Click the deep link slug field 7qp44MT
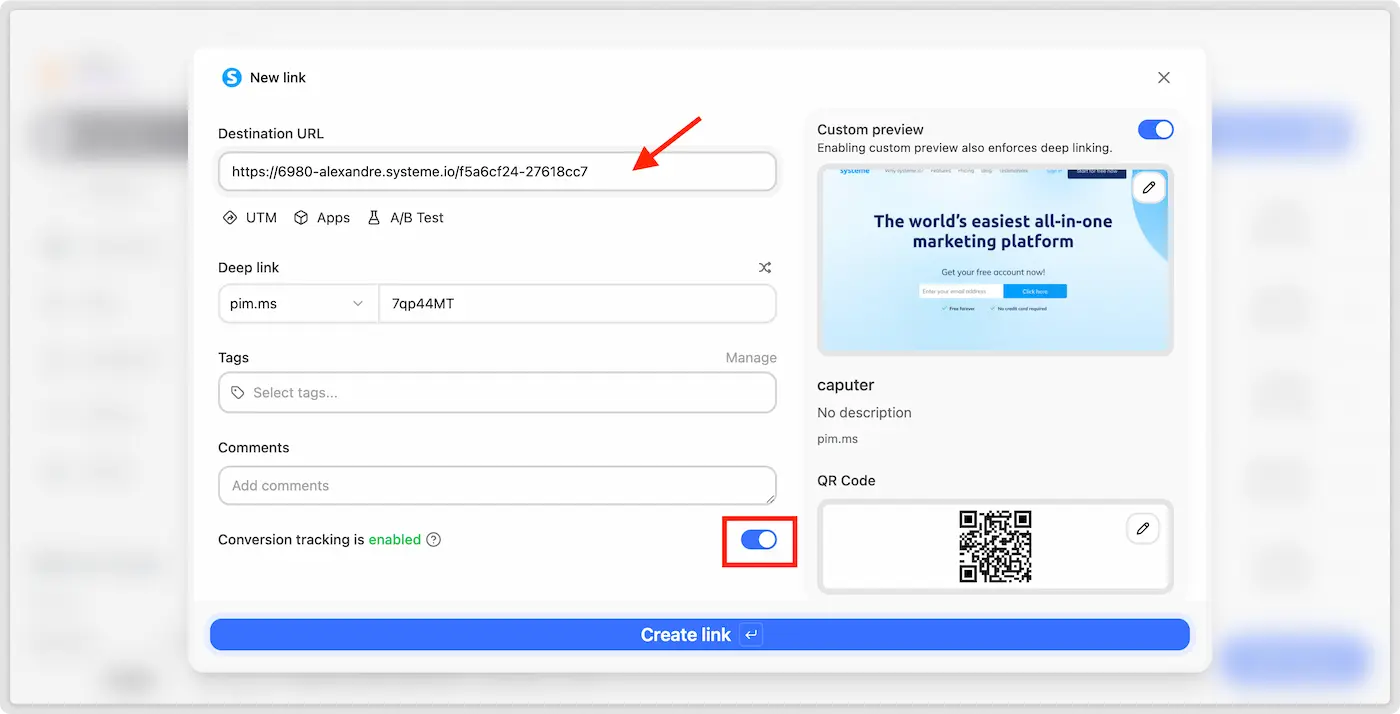 click(x=577, y=304)
